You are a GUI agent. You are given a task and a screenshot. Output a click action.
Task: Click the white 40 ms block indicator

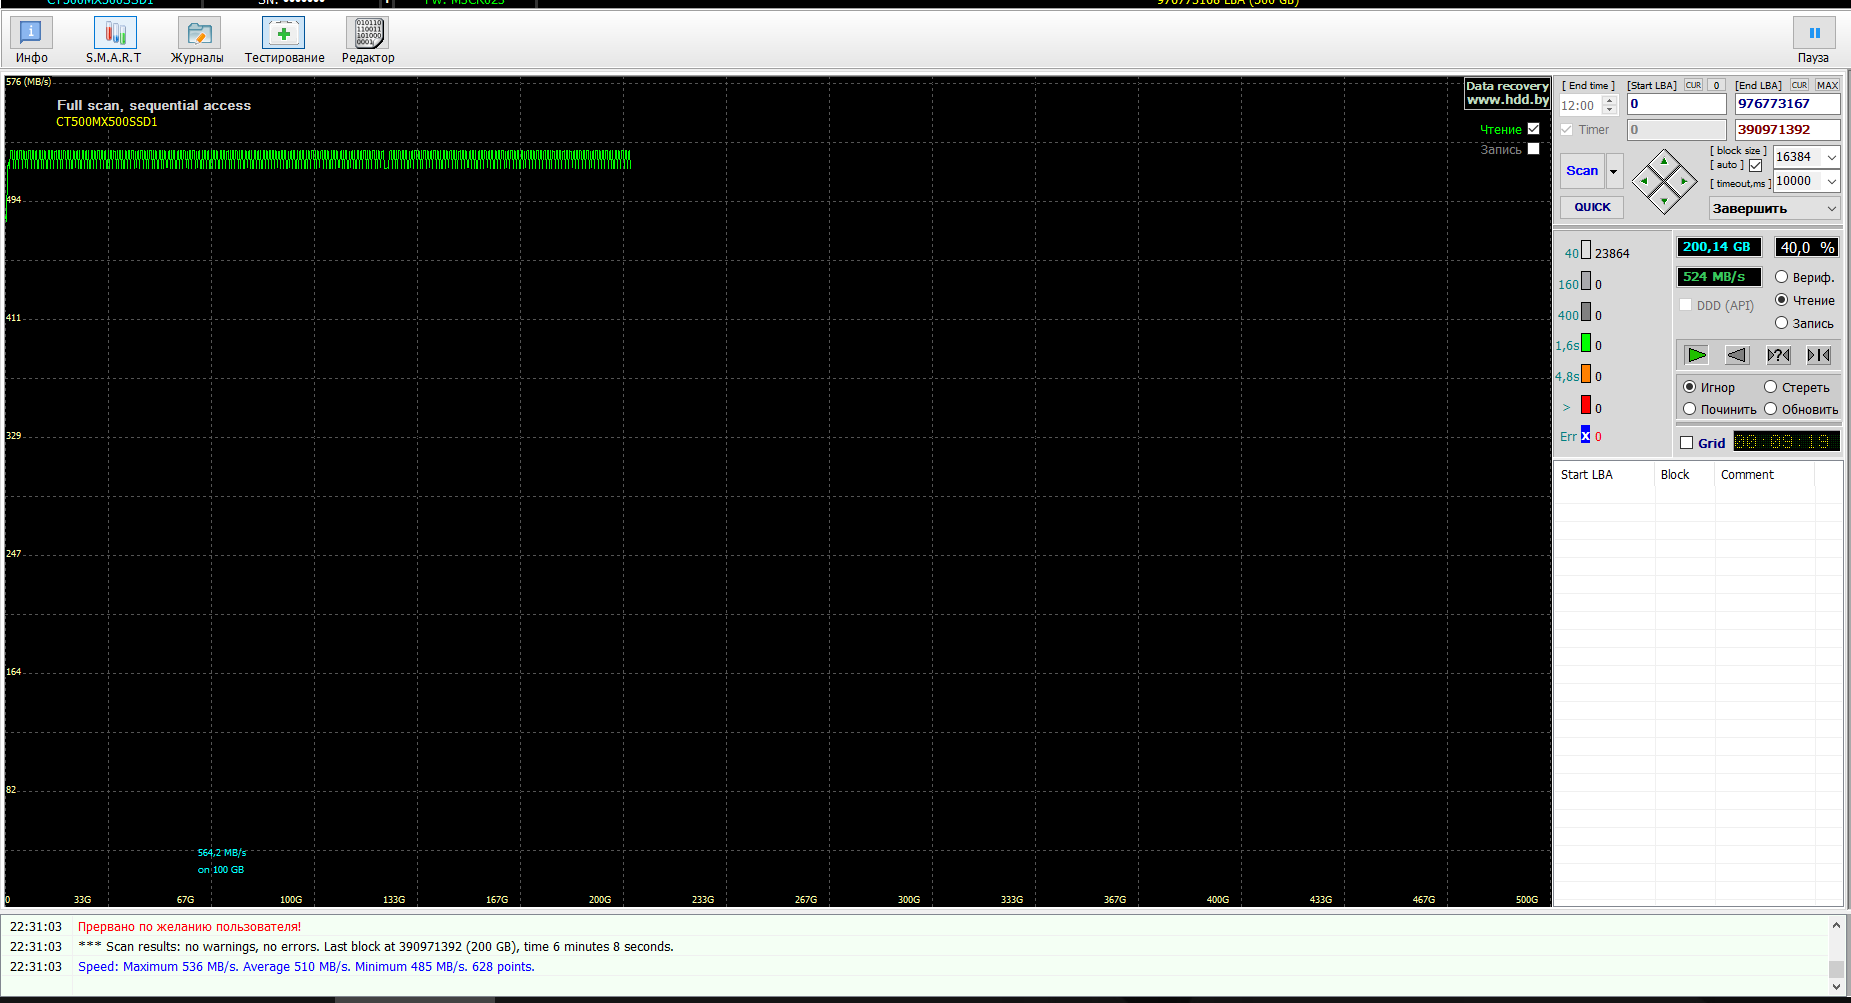point(1586,250)
